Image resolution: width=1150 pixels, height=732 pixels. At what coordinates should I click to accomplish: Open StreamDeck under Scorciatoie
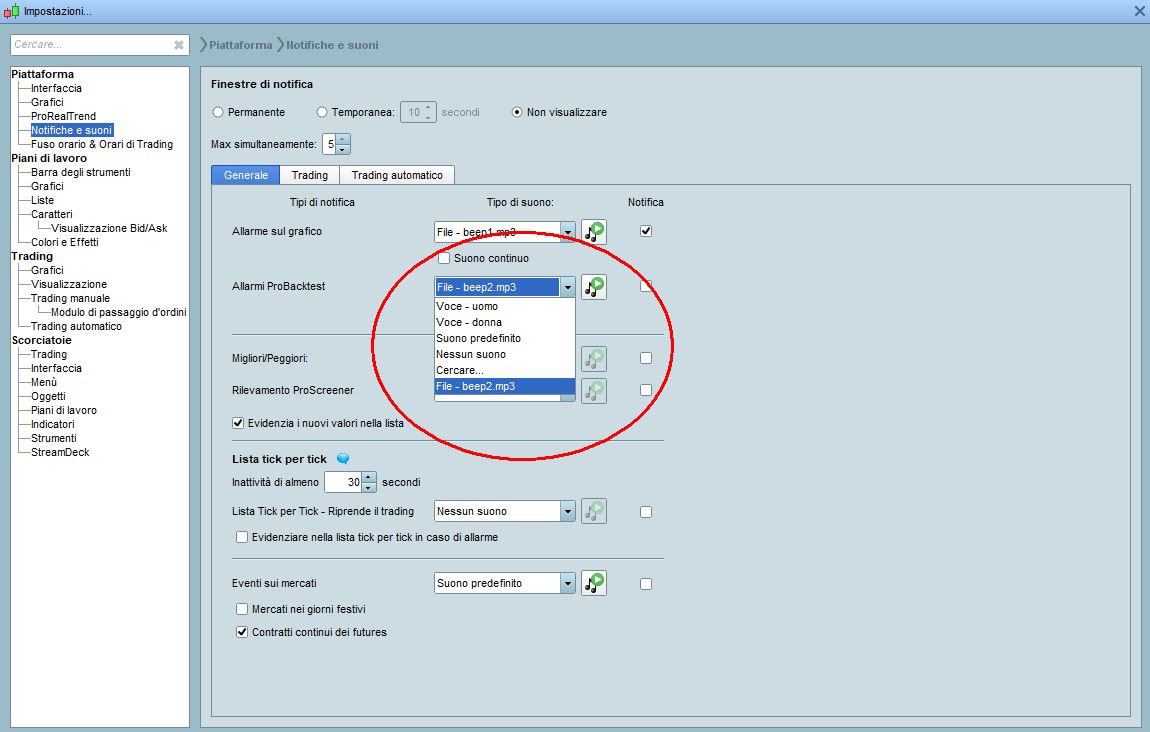click(60, 452)
